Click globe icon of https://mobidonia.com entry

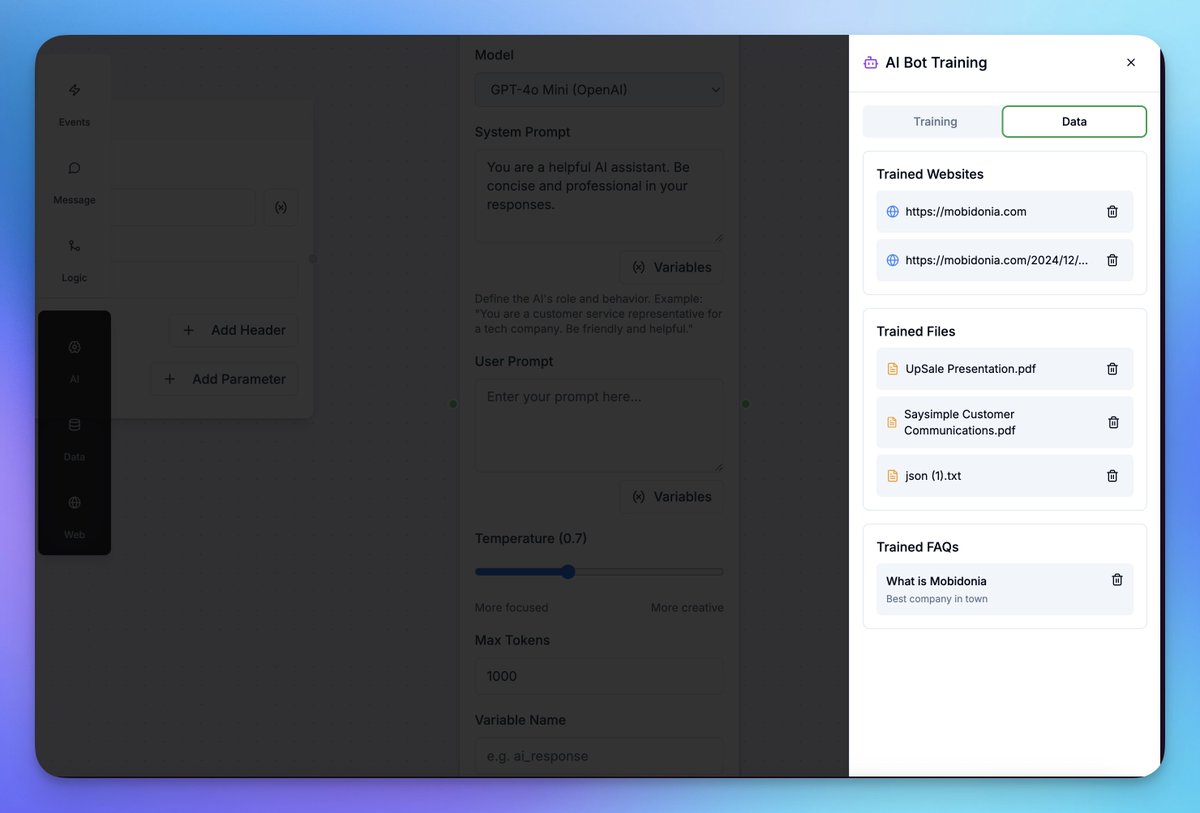tap(893, 212)
